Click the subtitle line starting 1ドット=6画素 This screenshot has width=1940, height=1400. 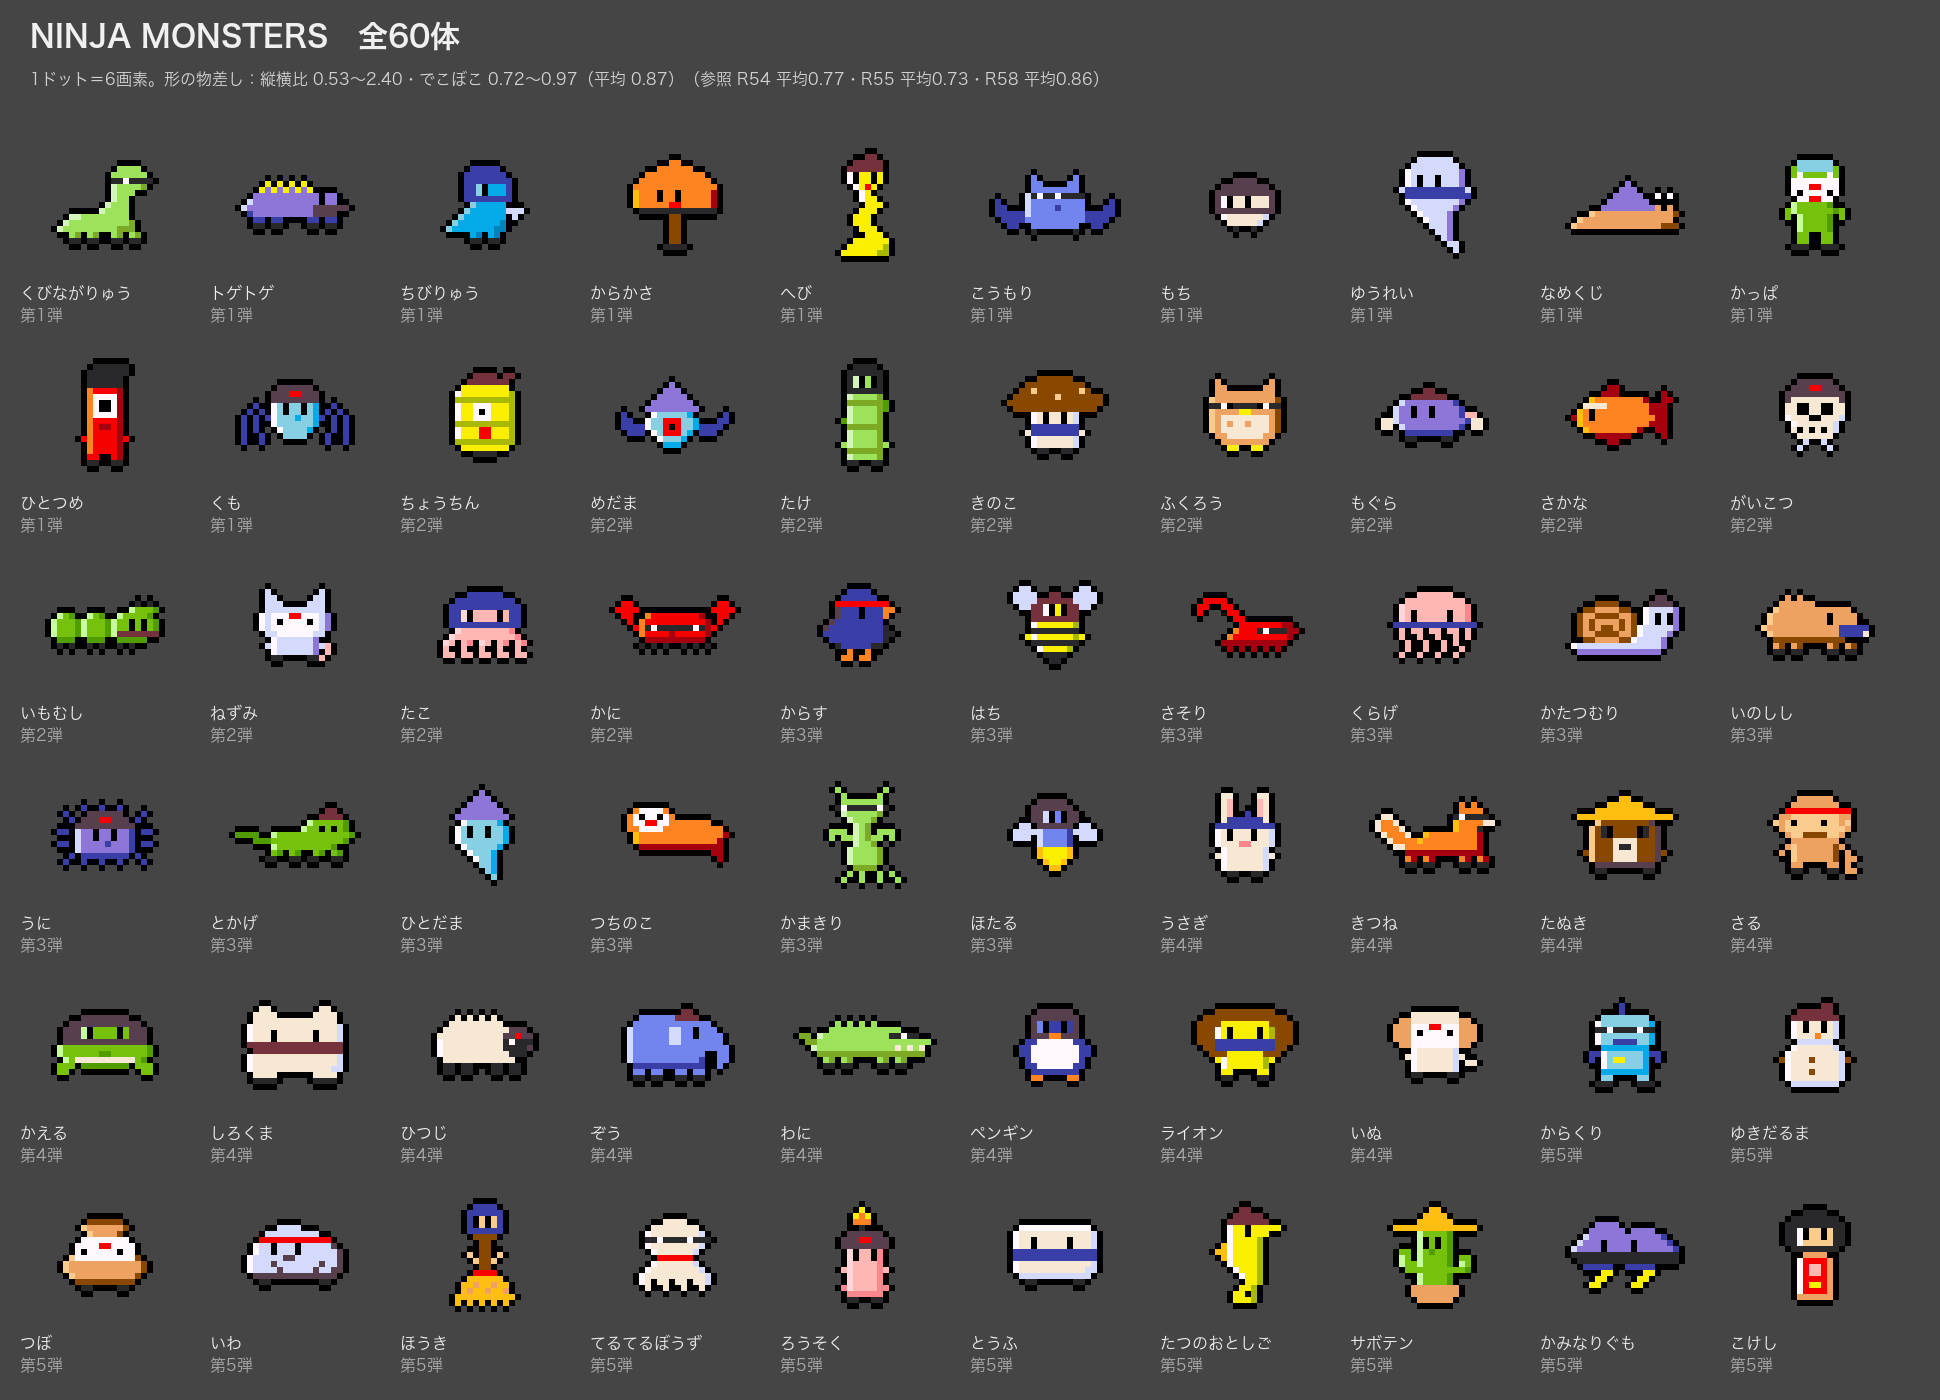(565, 79)
